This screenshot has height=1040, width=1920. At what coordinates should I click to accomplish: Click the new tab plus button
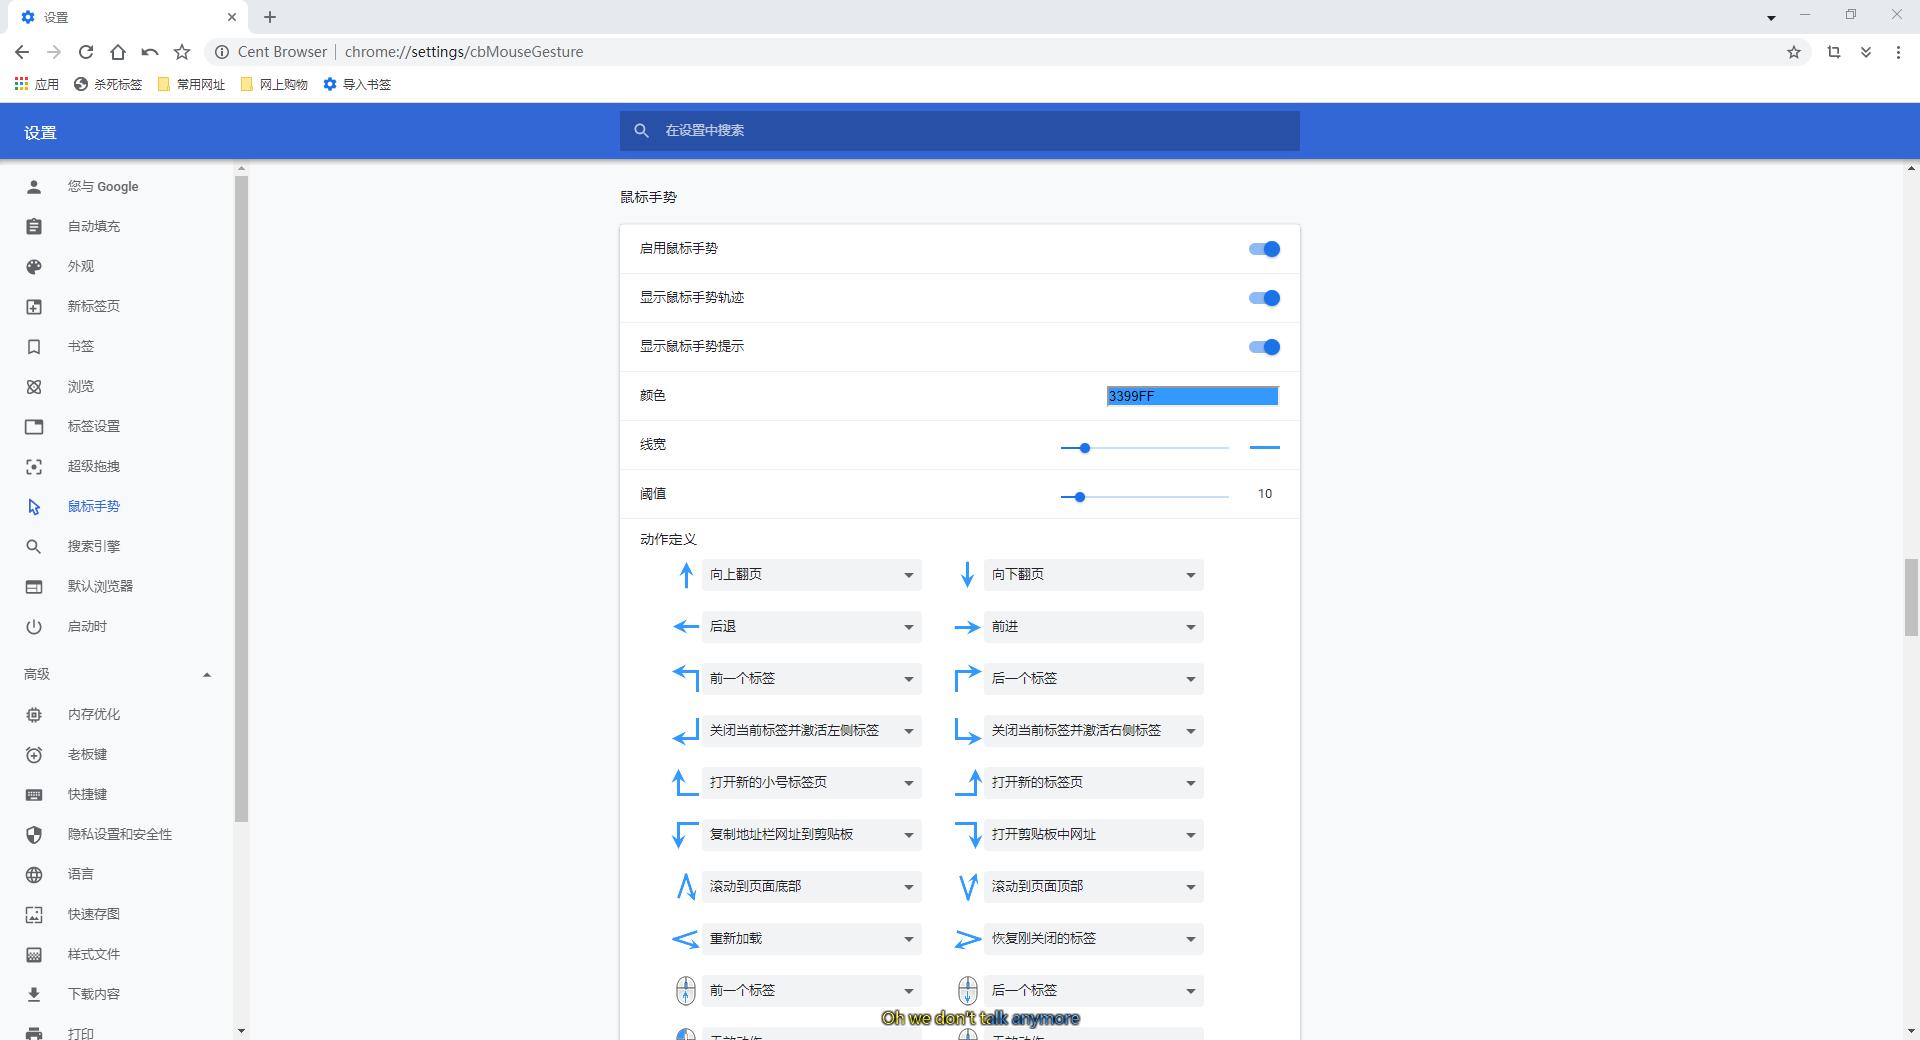click(x=270, y=17)
